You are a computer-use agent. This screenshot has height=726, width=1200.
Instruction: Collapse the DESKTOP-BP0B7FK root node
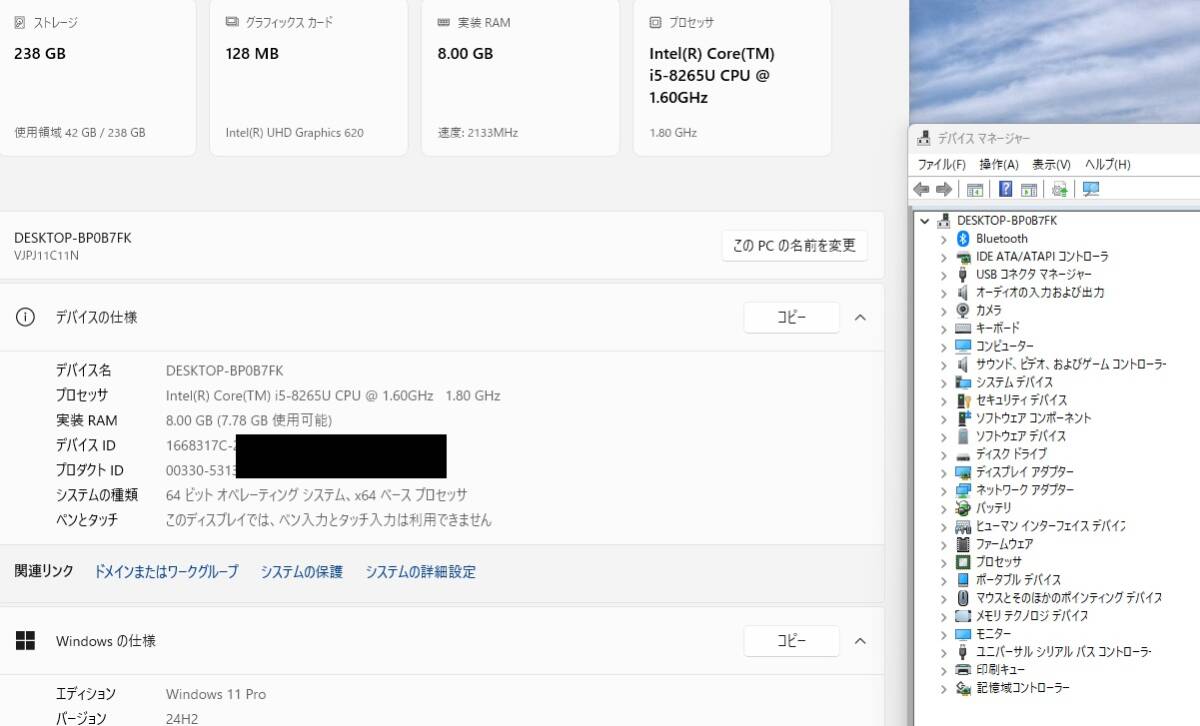pos(925,220)
